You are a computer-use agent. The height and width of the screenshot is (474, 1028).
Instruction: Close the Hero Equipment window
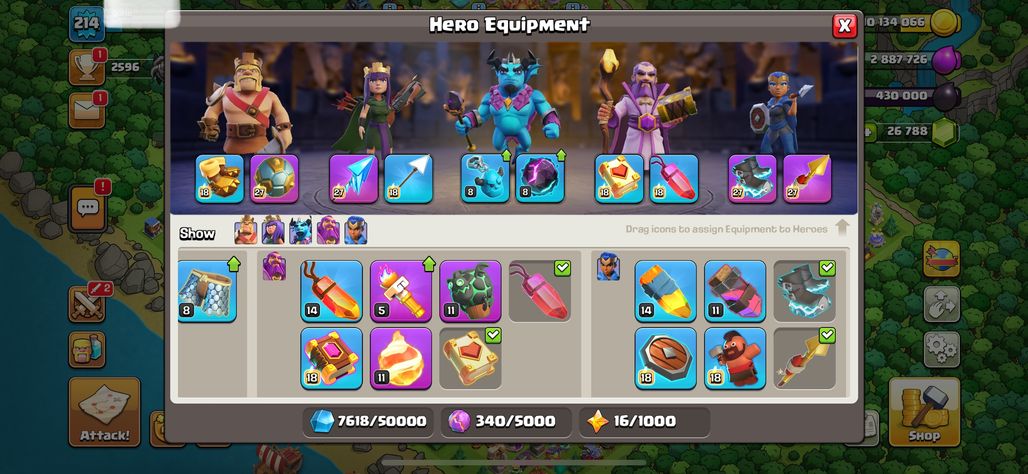pos(844,26)
